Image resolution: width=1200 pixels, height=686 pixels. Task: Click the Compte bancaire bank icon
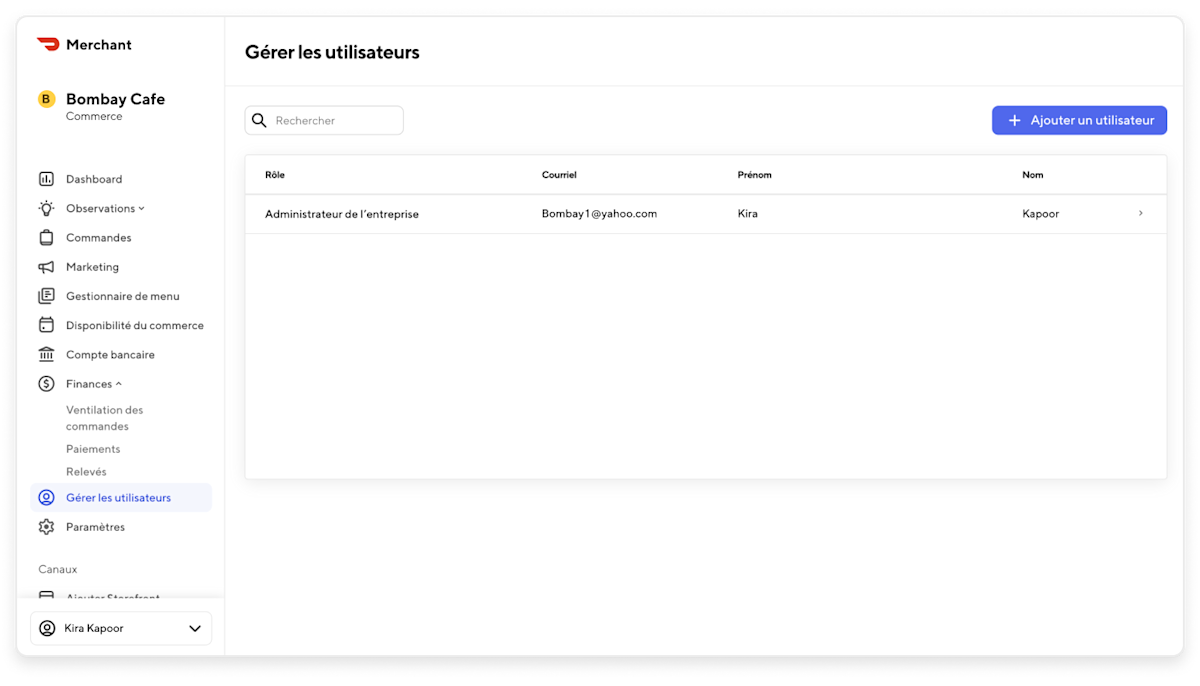[46, 355]
